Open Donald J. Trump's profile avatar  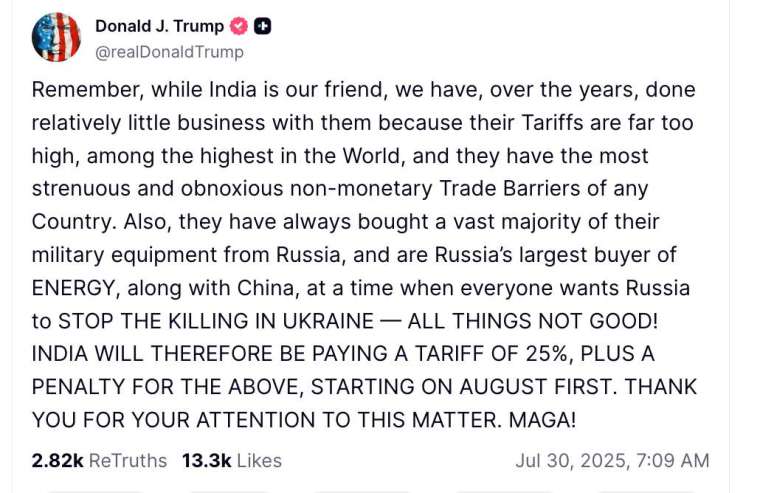[56, 37]
